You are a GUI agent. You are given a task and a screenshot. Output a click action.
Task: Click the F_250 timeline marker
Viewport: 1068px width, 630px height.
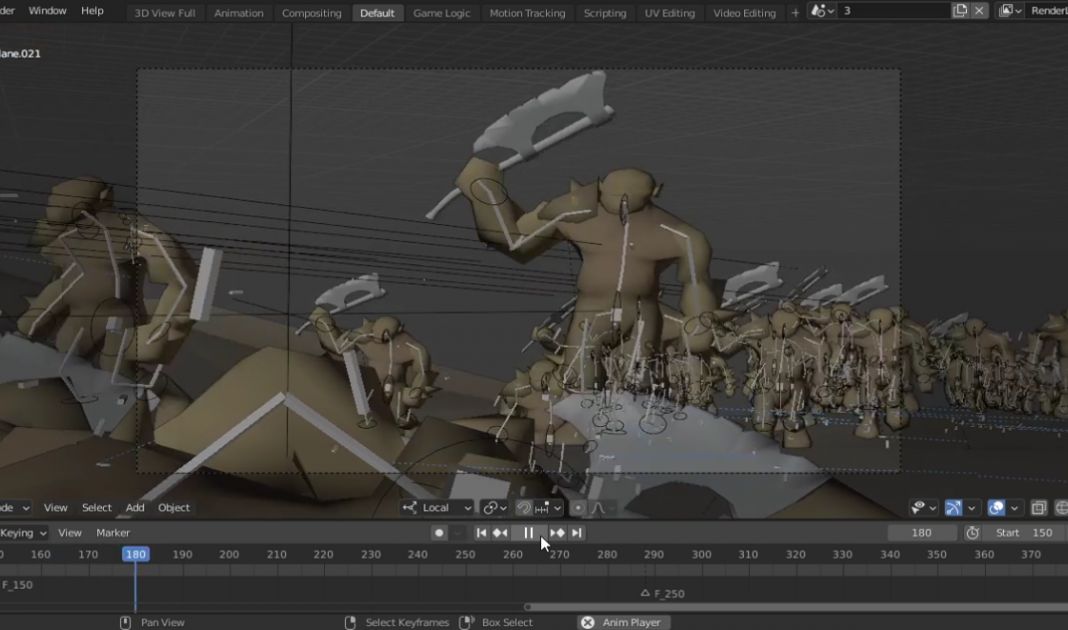[645, 593]
